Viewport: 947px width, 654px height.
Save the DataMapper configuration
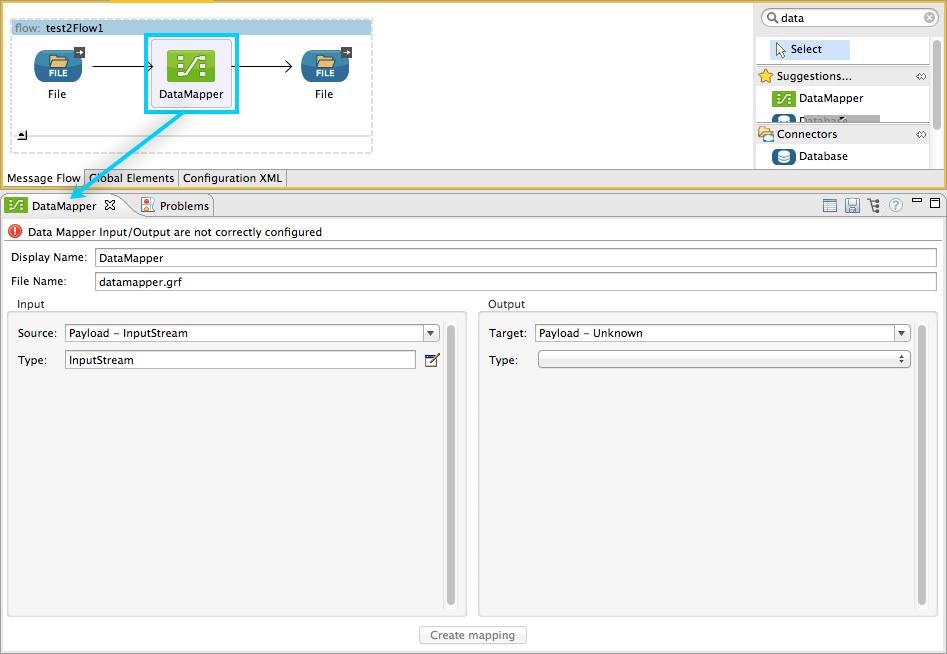click(851, 204)
